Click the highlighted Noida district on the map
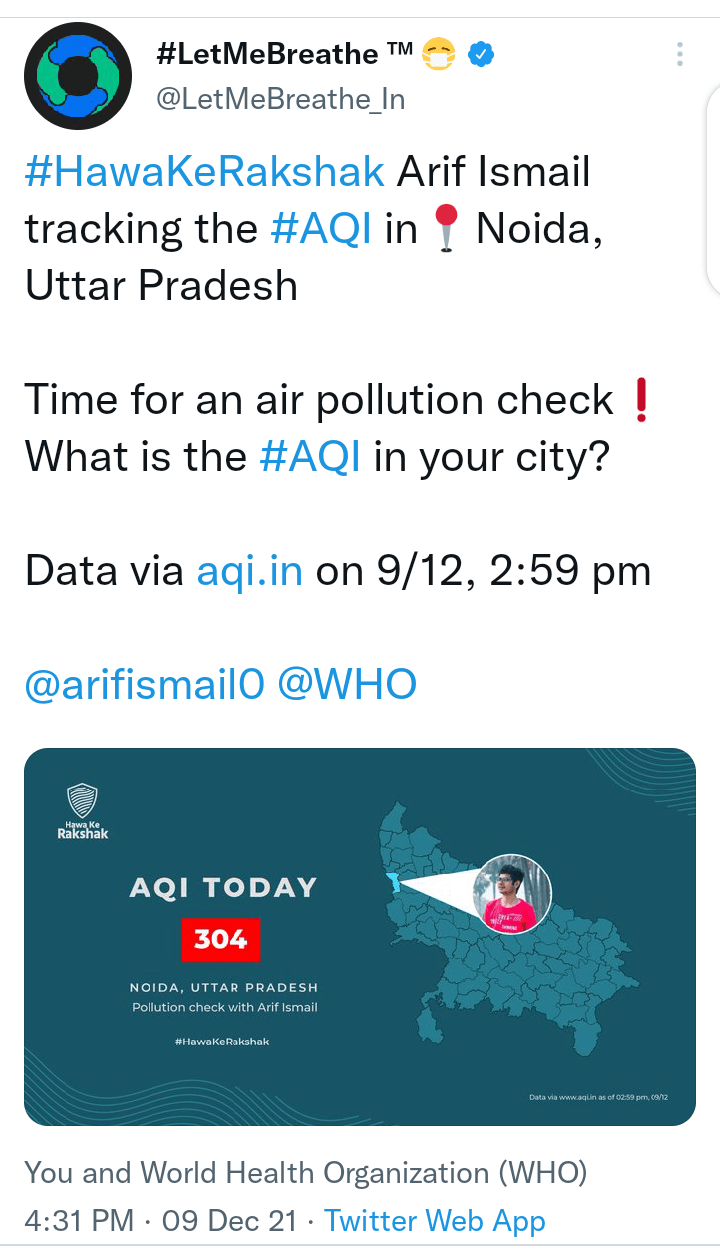Screen dimensions: 720x1260 pyautogui.click(x=395, y=883)
